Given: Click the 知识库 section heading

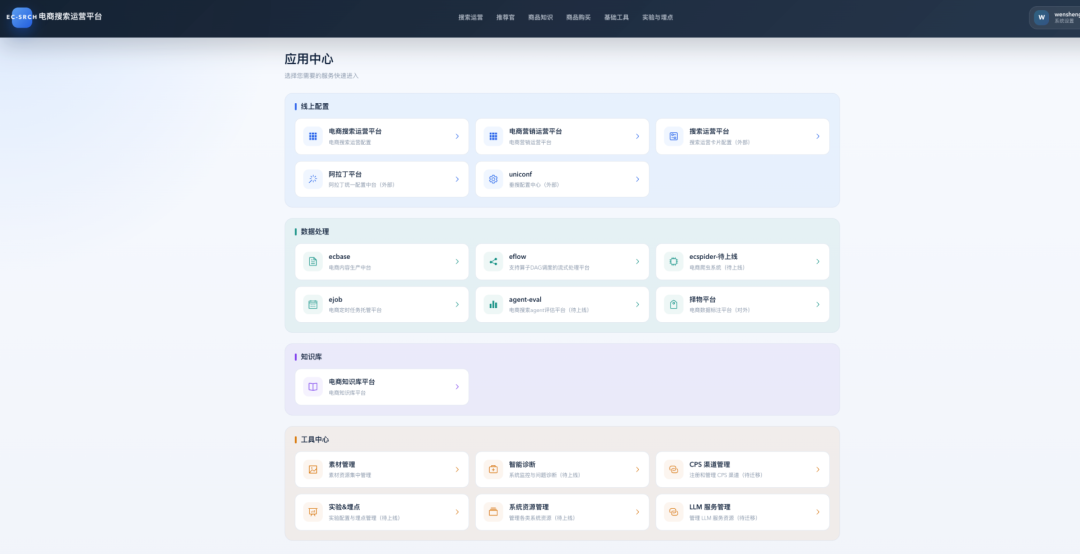Looking at the screenshot, I should coord(311,357).
